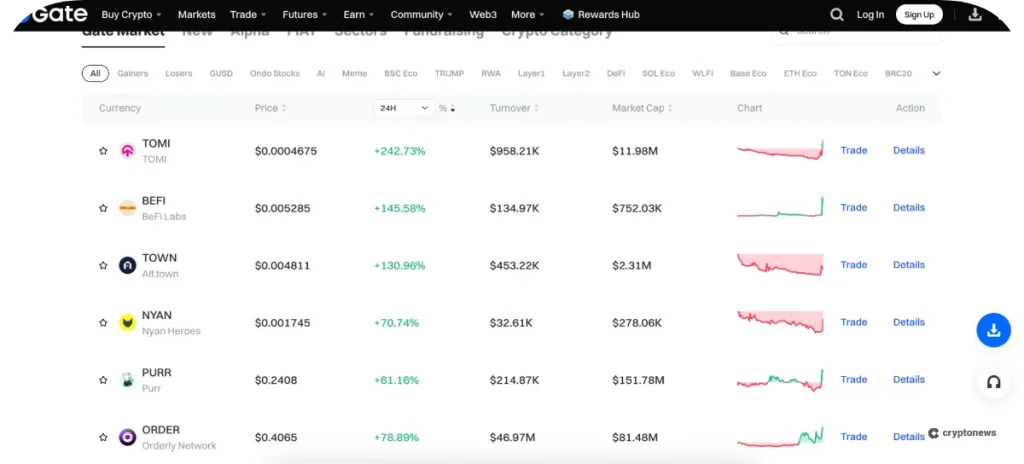Go to Markets in top navigation
The width and height of the screenshot is (1024, 464).
197,14
